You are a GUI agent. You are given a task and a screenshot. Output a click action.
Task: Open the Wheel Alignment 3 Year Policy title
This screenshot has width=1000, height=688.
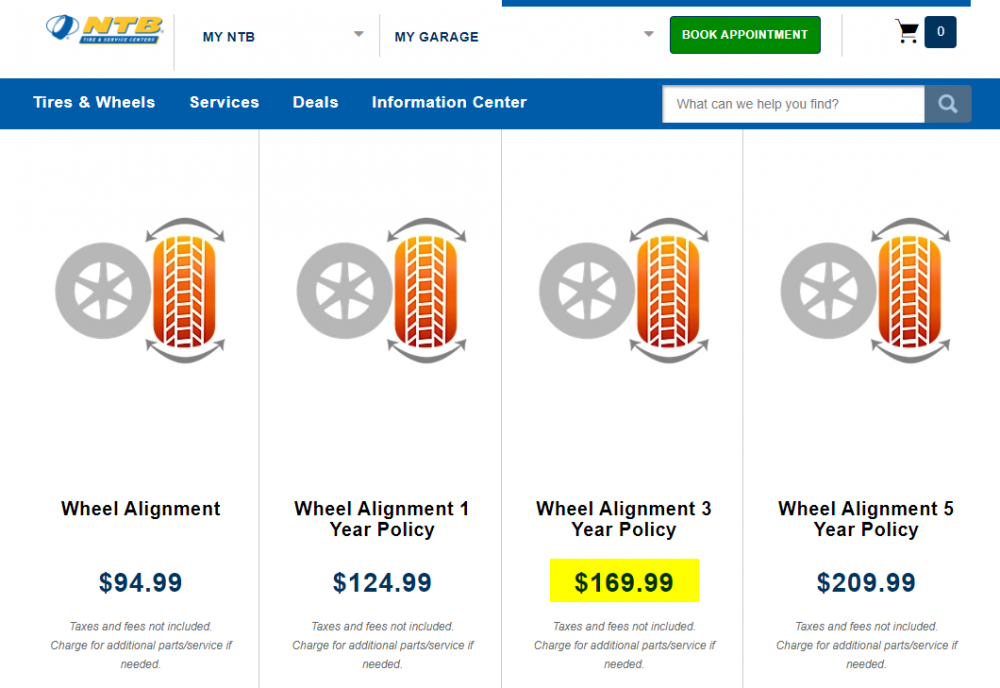(624, 519)
